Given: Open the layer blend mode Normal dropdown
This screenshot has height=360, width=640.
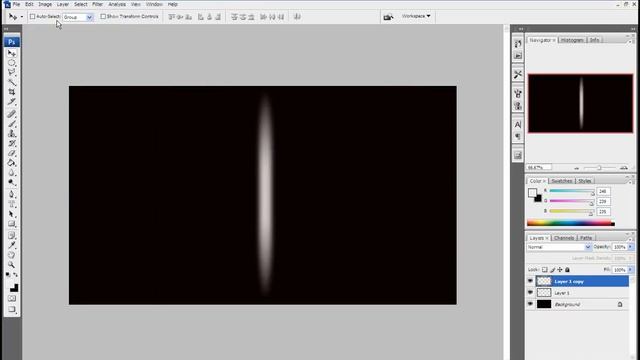Looking at the screenshot, I should point(558,247).
